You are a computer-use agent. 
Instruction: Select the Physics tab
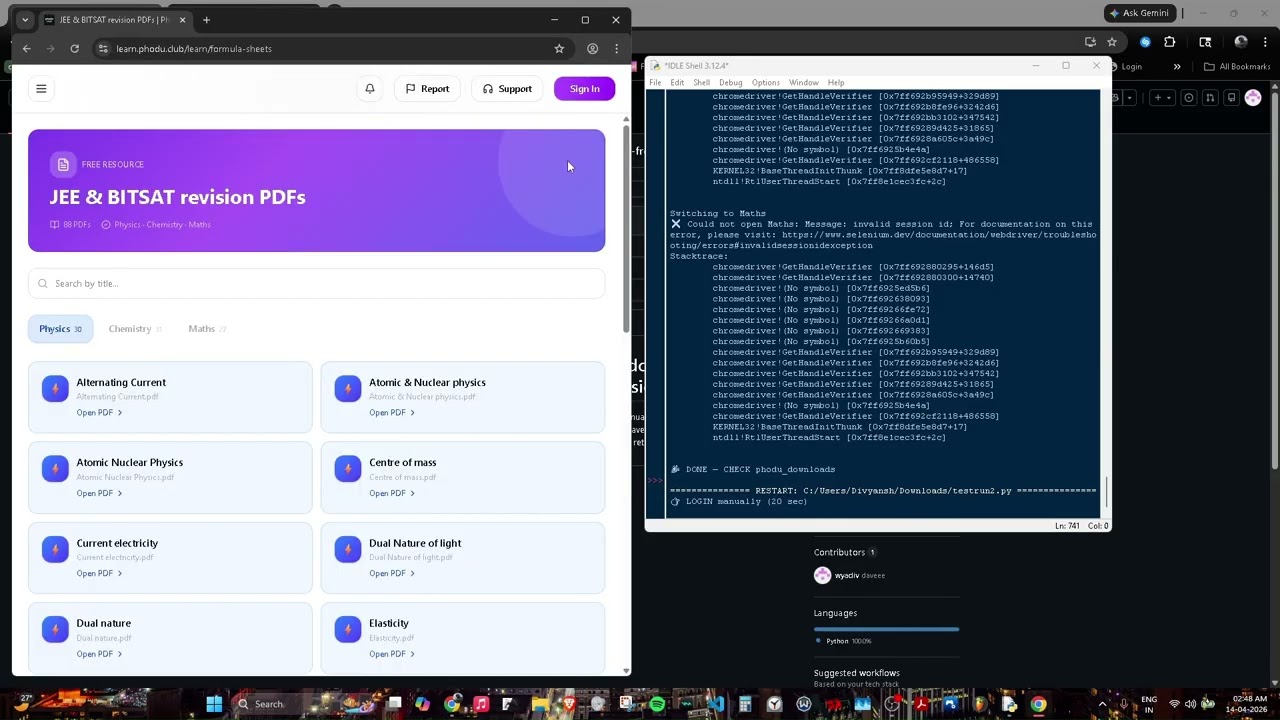[x=60, y=329]
